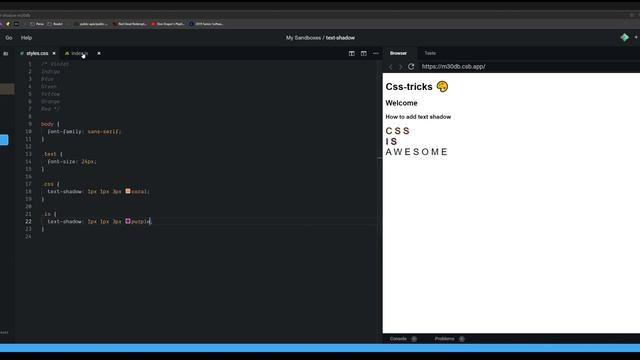
Task: Refresh the preview browser
Action: pyautogui.click(x=411, y=66)
